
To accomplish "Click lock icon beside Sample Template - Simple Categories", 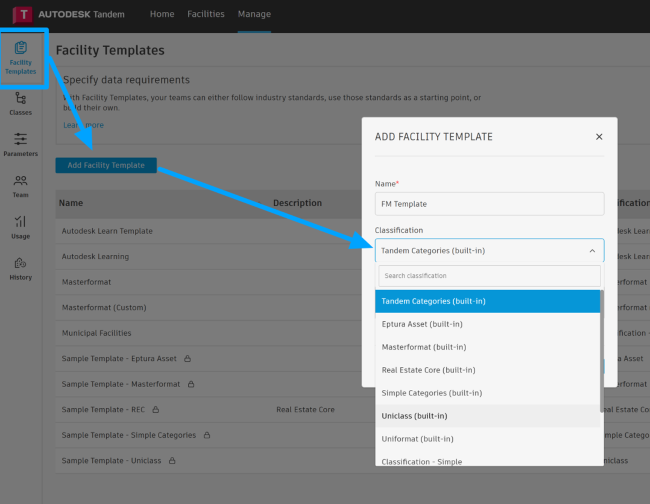I will (207, 435).
